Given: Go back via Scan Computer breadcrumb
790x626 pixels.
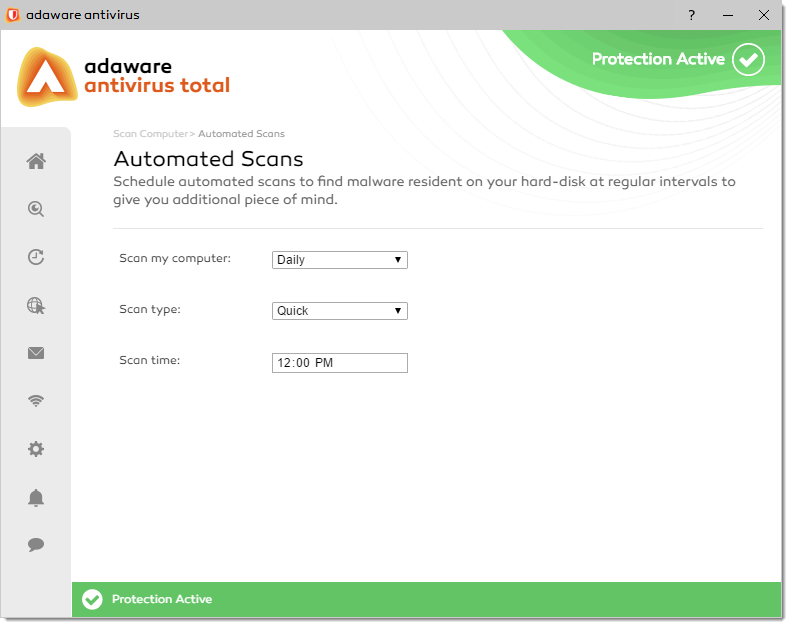Looking at the screenshot, I should point(151,134).
